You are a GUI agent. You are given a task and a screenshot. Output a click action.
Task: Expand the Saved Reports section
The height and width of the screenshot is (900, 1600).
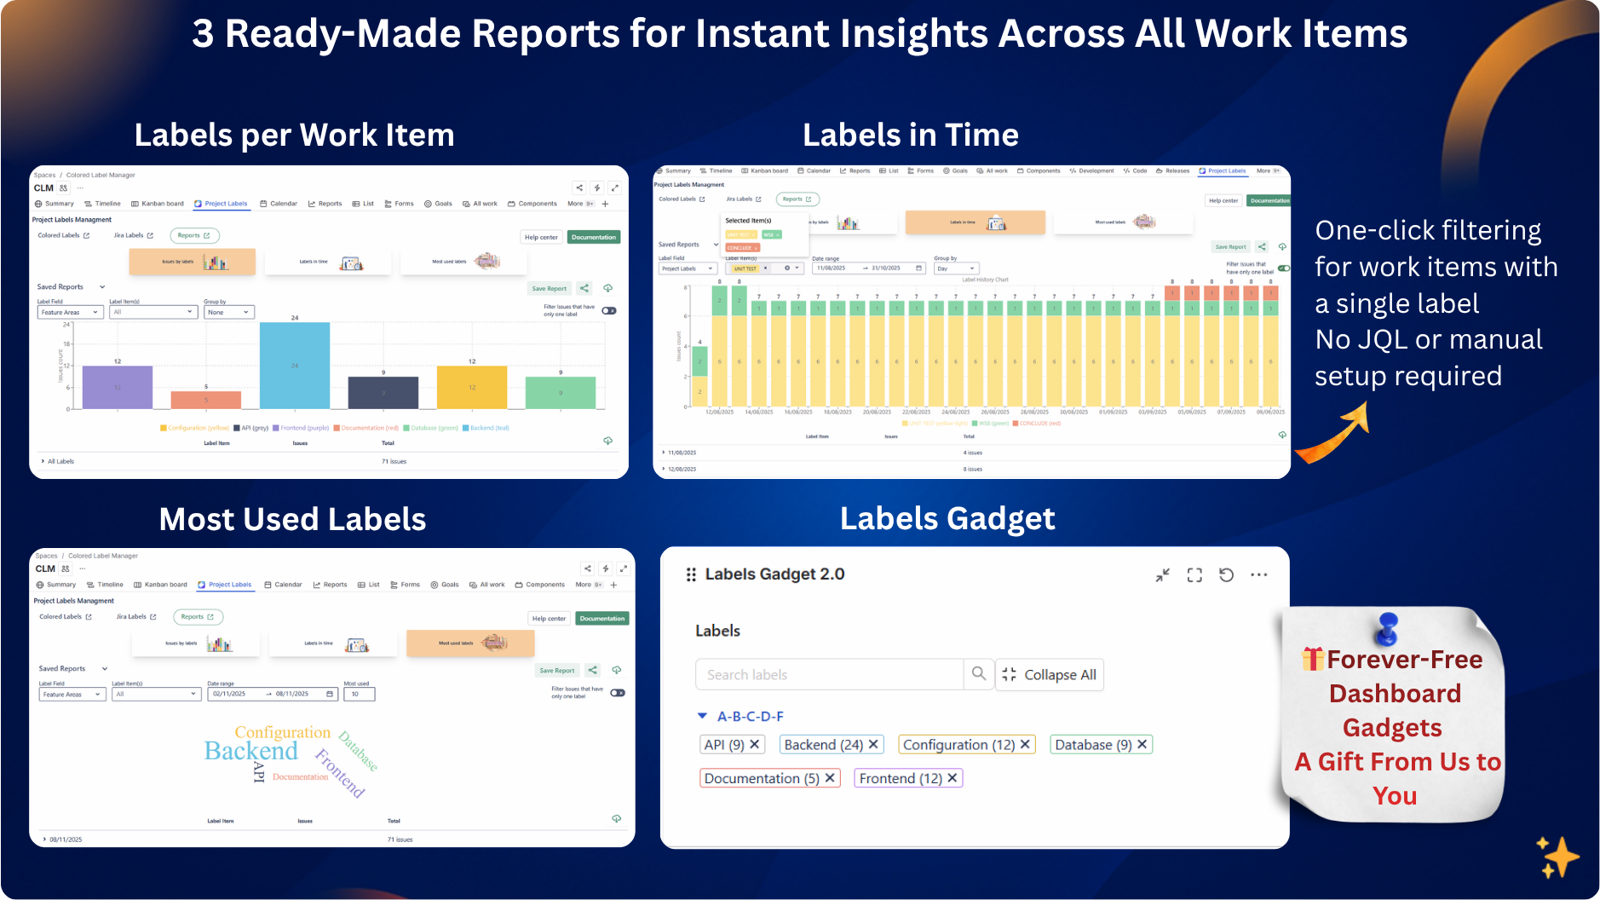(102, 287)
